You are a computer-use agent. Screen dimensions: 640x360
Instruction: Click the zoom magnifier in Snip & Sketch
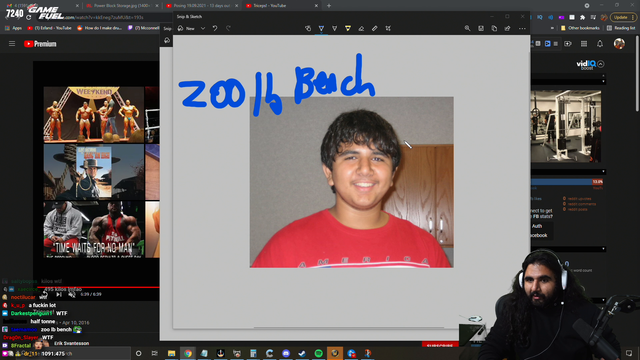(467, 29)
